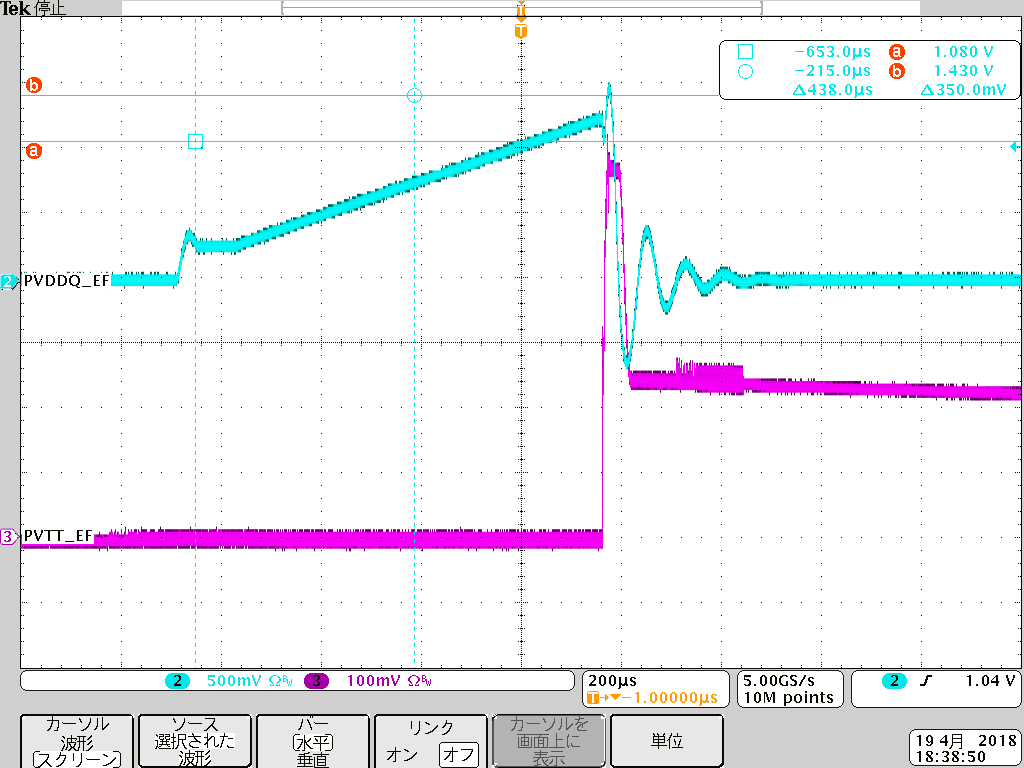Click the −653.0µs cursor time readout

(x=832, y=52)
